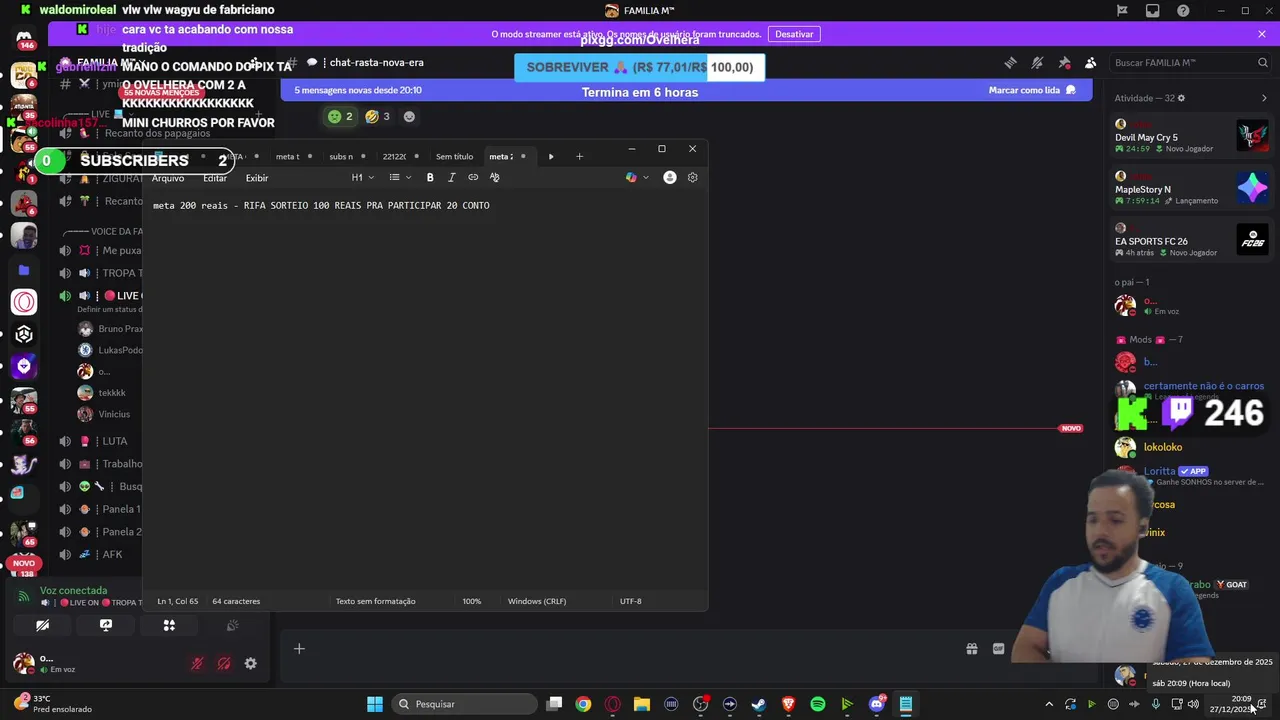Open Copilot dropdown in Notepad

click(637, 177)
